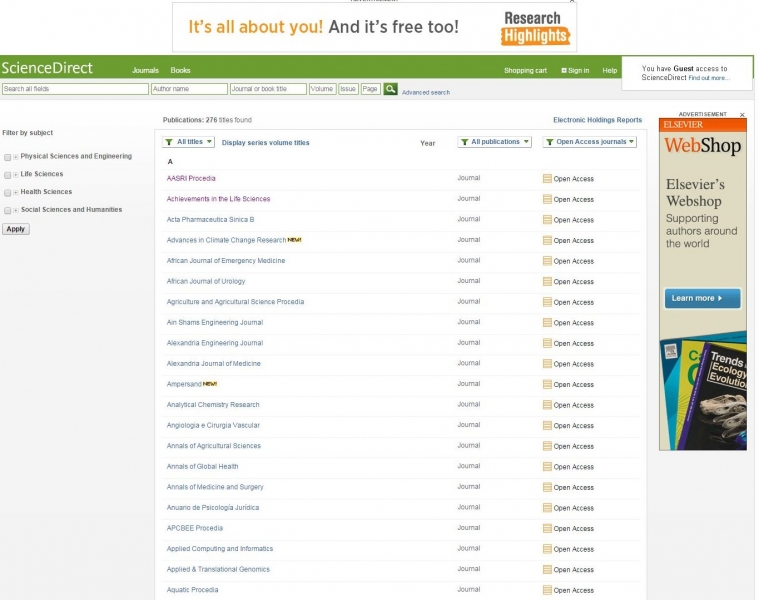
Task: Click Open Access icon for Agriculture and Agricultural Science Procedia
Action: pos(547,302)
